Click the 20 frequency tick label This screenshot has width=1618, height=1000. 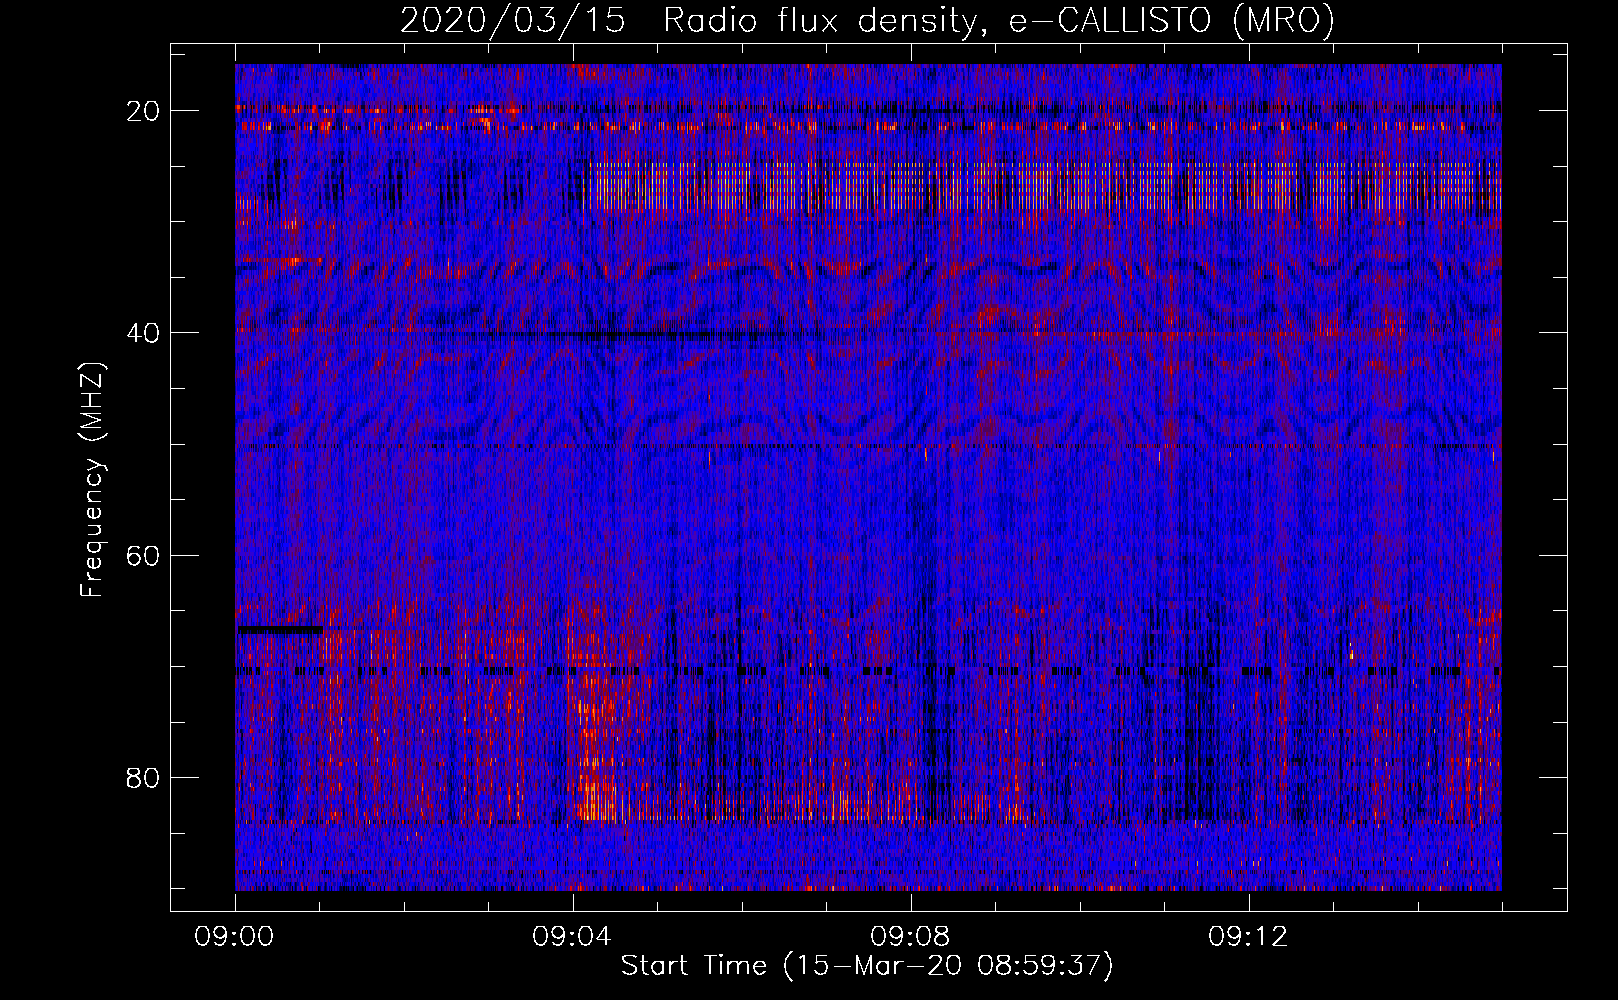coord(144,111)
